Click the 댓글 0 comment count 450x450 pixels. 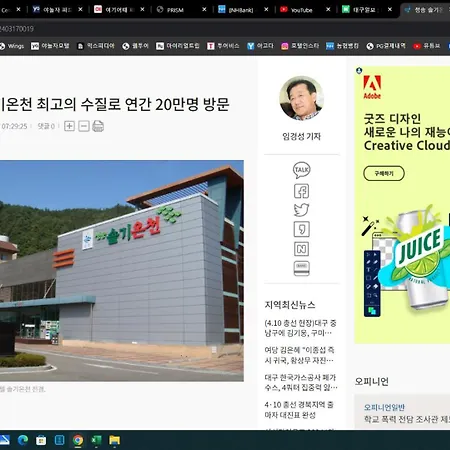click(46, 126)
